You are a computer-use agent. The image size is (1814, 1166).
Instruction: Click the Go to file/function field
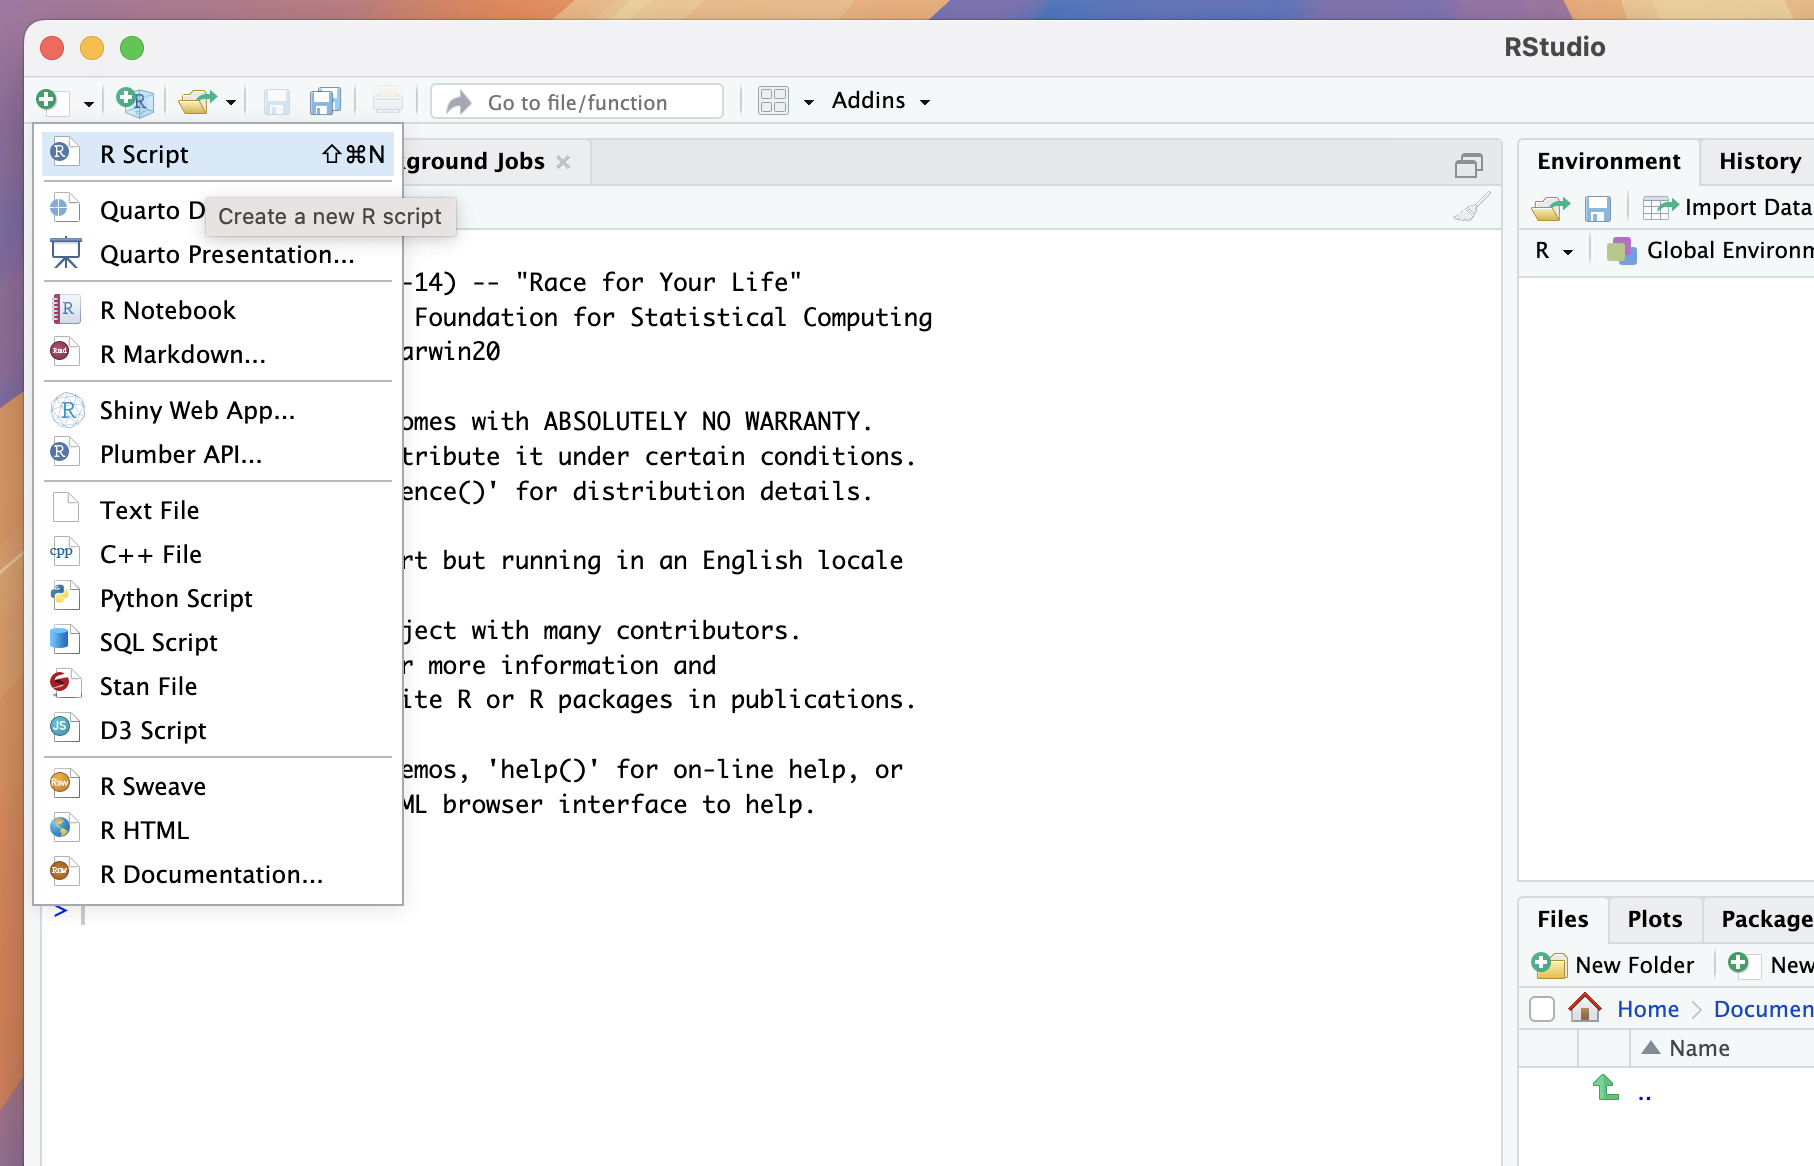tap(578, 102)
